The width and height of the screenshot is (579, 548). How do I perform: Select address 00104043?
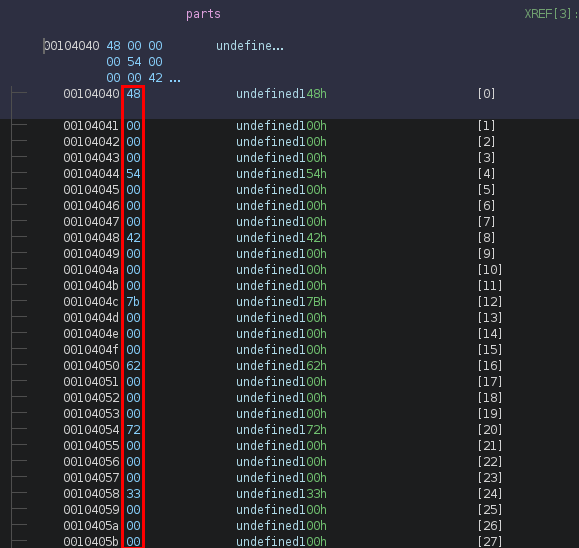[91, 158]
